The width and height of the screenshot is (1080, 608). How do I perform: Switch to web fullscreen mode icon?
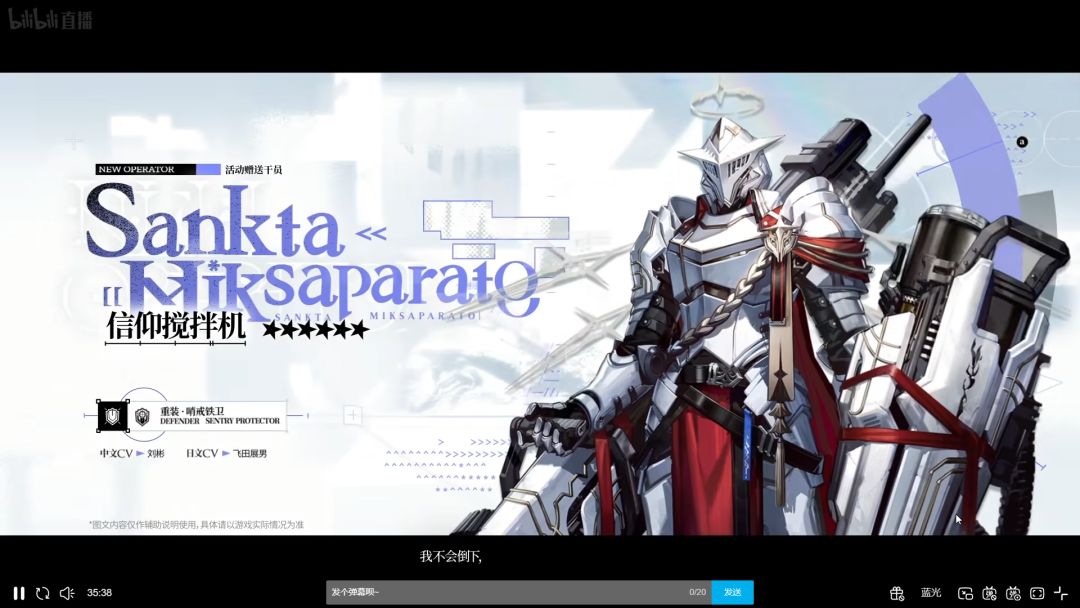1037,593
